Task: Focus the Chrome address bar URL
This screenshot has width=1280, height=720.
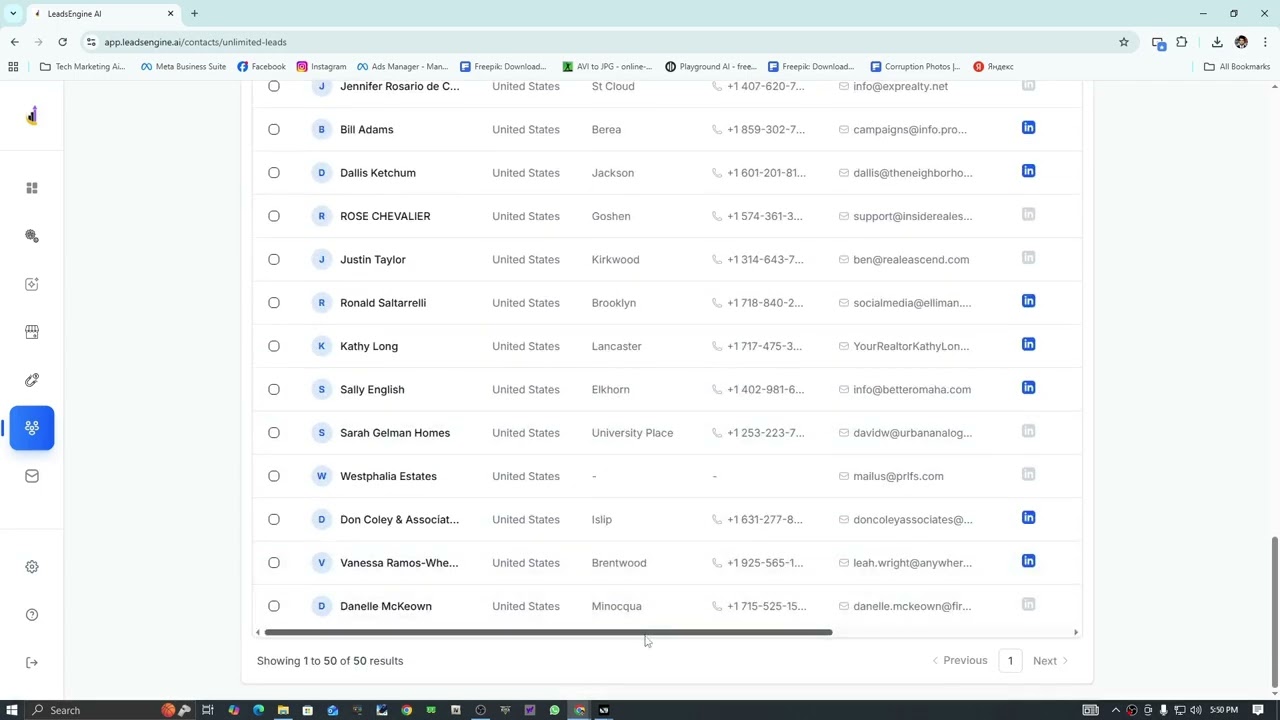Action: (195, 42)
